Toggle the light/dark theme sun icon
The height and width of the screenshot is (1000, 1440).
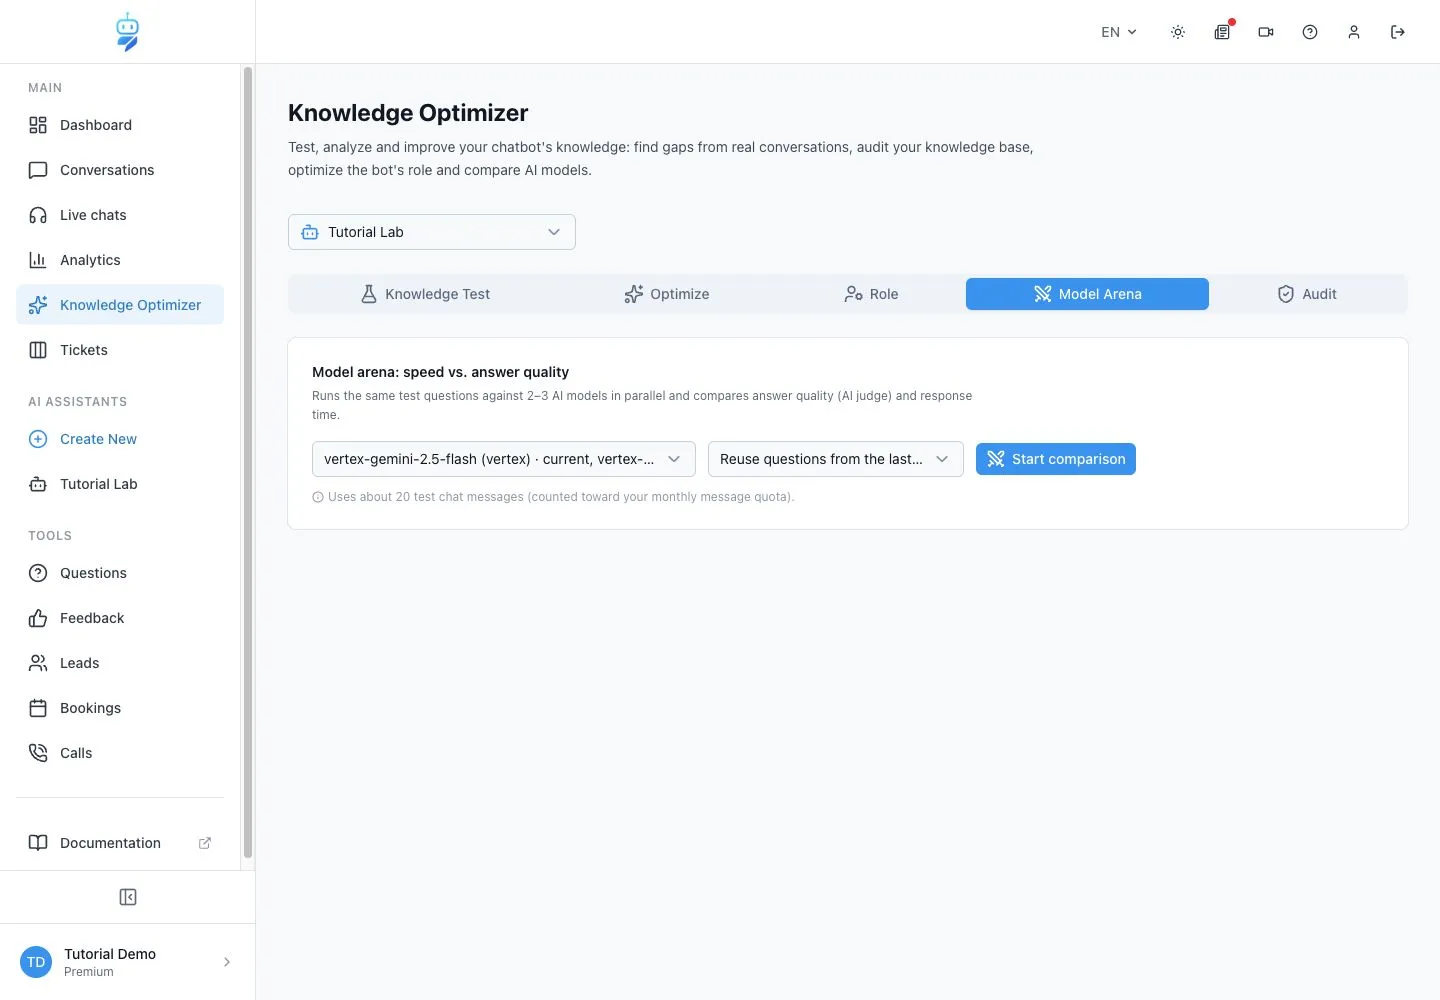[1178, 32]
